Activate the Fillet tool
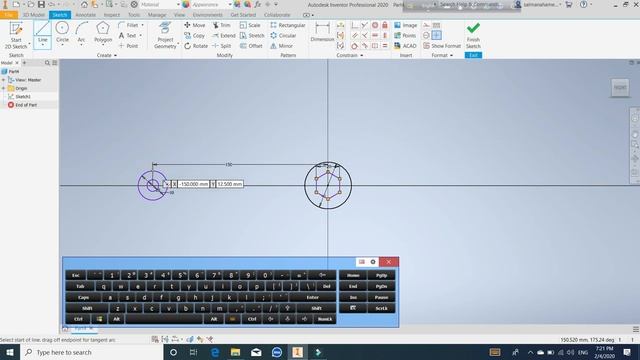This screenshot has height=360, width=640. (x=129, y=25)
